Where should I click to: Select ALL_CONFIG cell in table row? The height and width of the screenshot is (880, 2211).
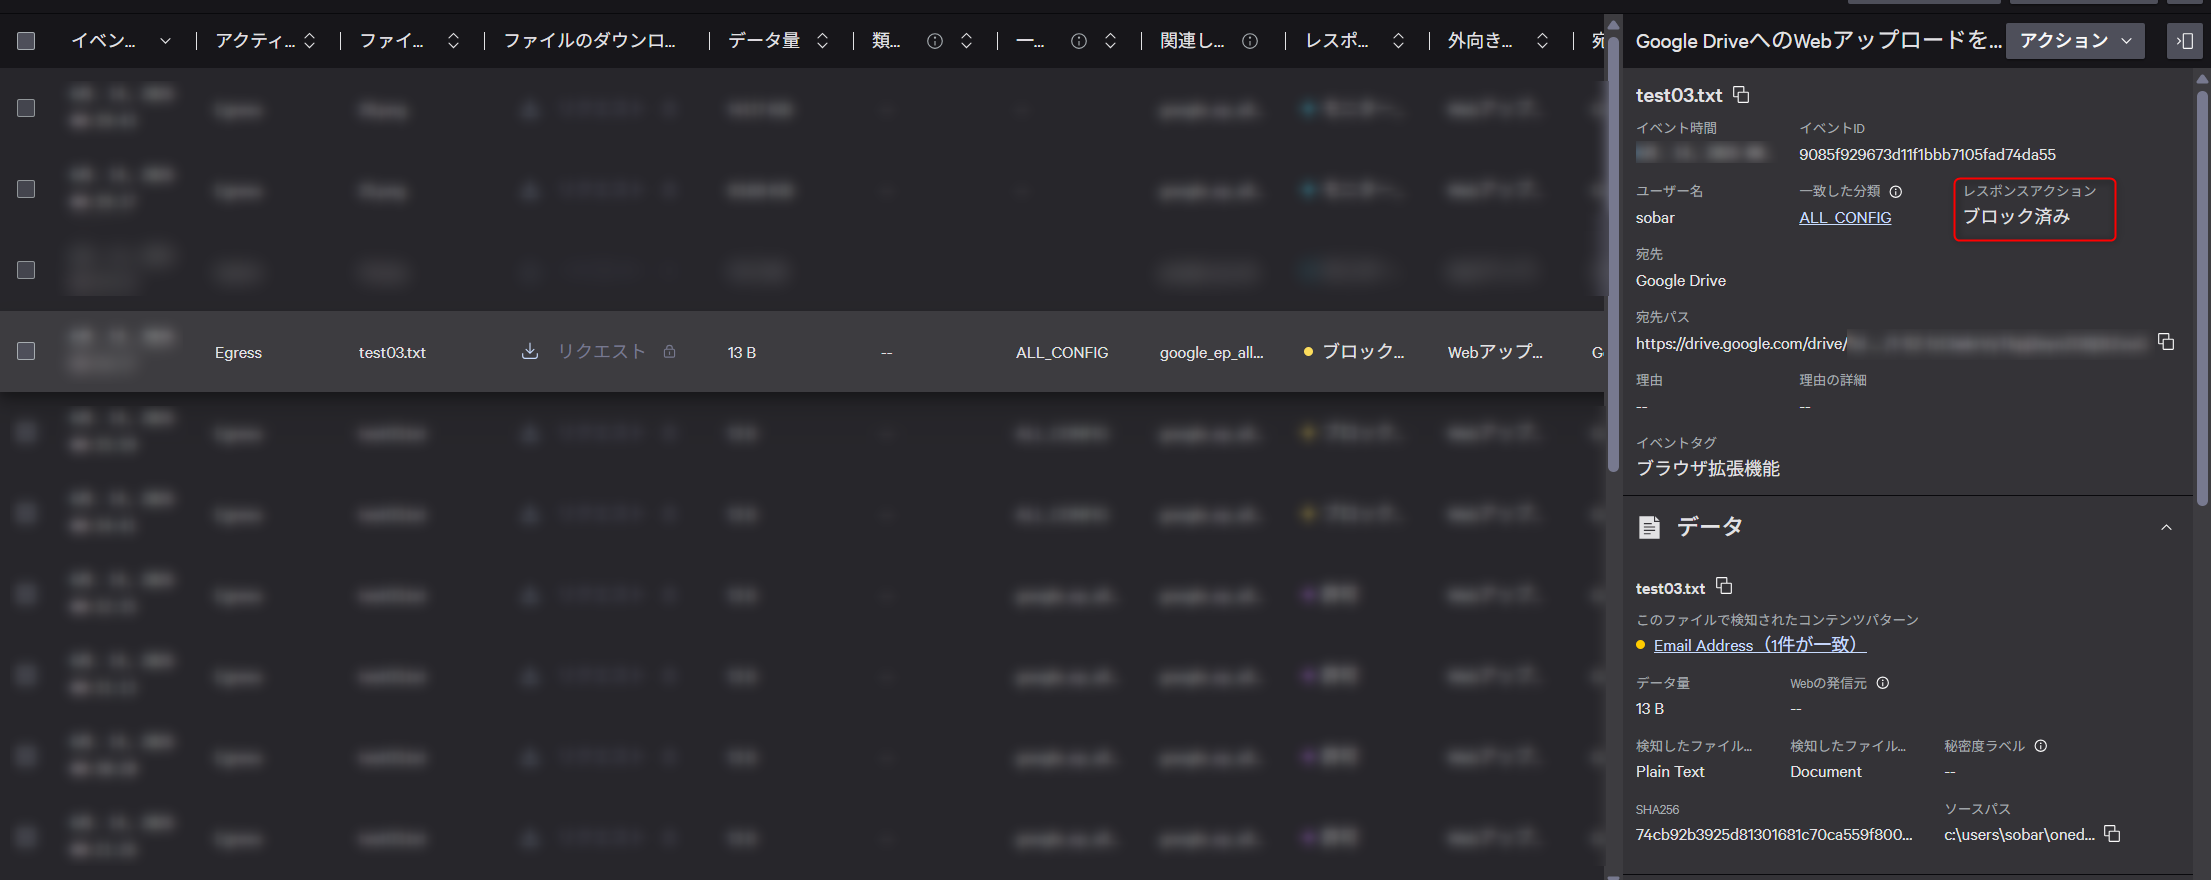(x=1062, y=352)
